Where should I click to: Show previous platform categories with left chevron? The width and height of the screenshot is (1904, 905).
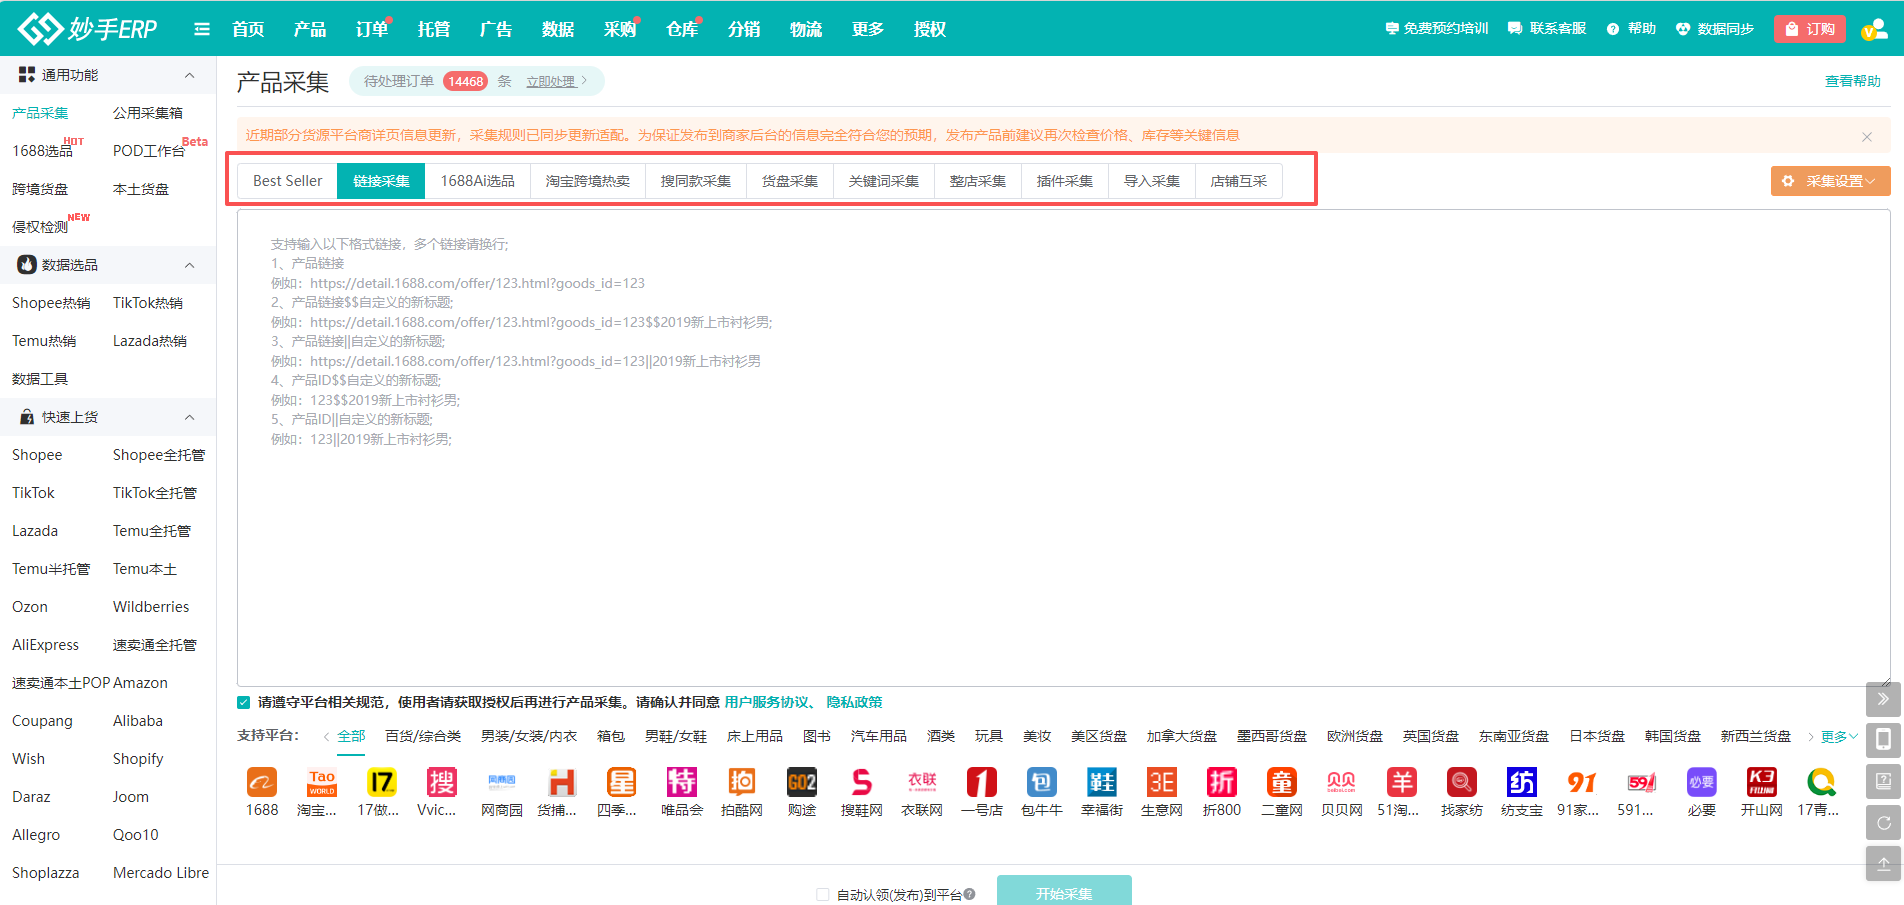click(327, 737)
